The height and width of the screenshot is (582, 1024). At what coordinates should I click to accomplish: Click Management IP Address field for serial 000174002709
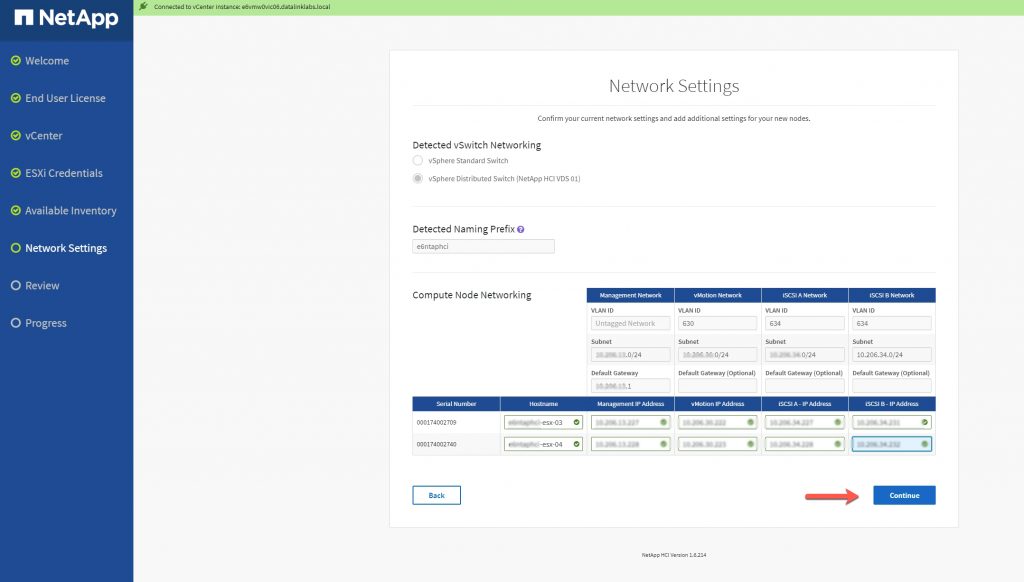tap(630, 423)
